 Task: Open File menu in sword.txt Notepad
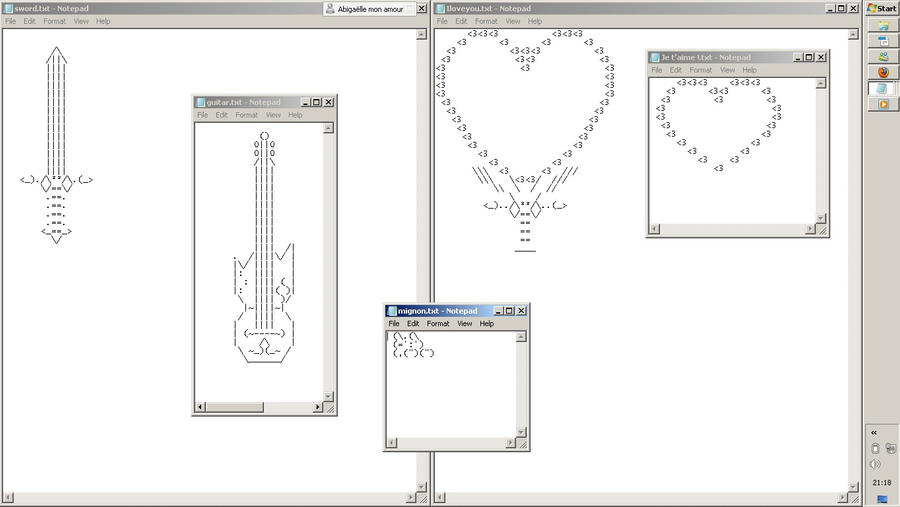tap(10, 21)
